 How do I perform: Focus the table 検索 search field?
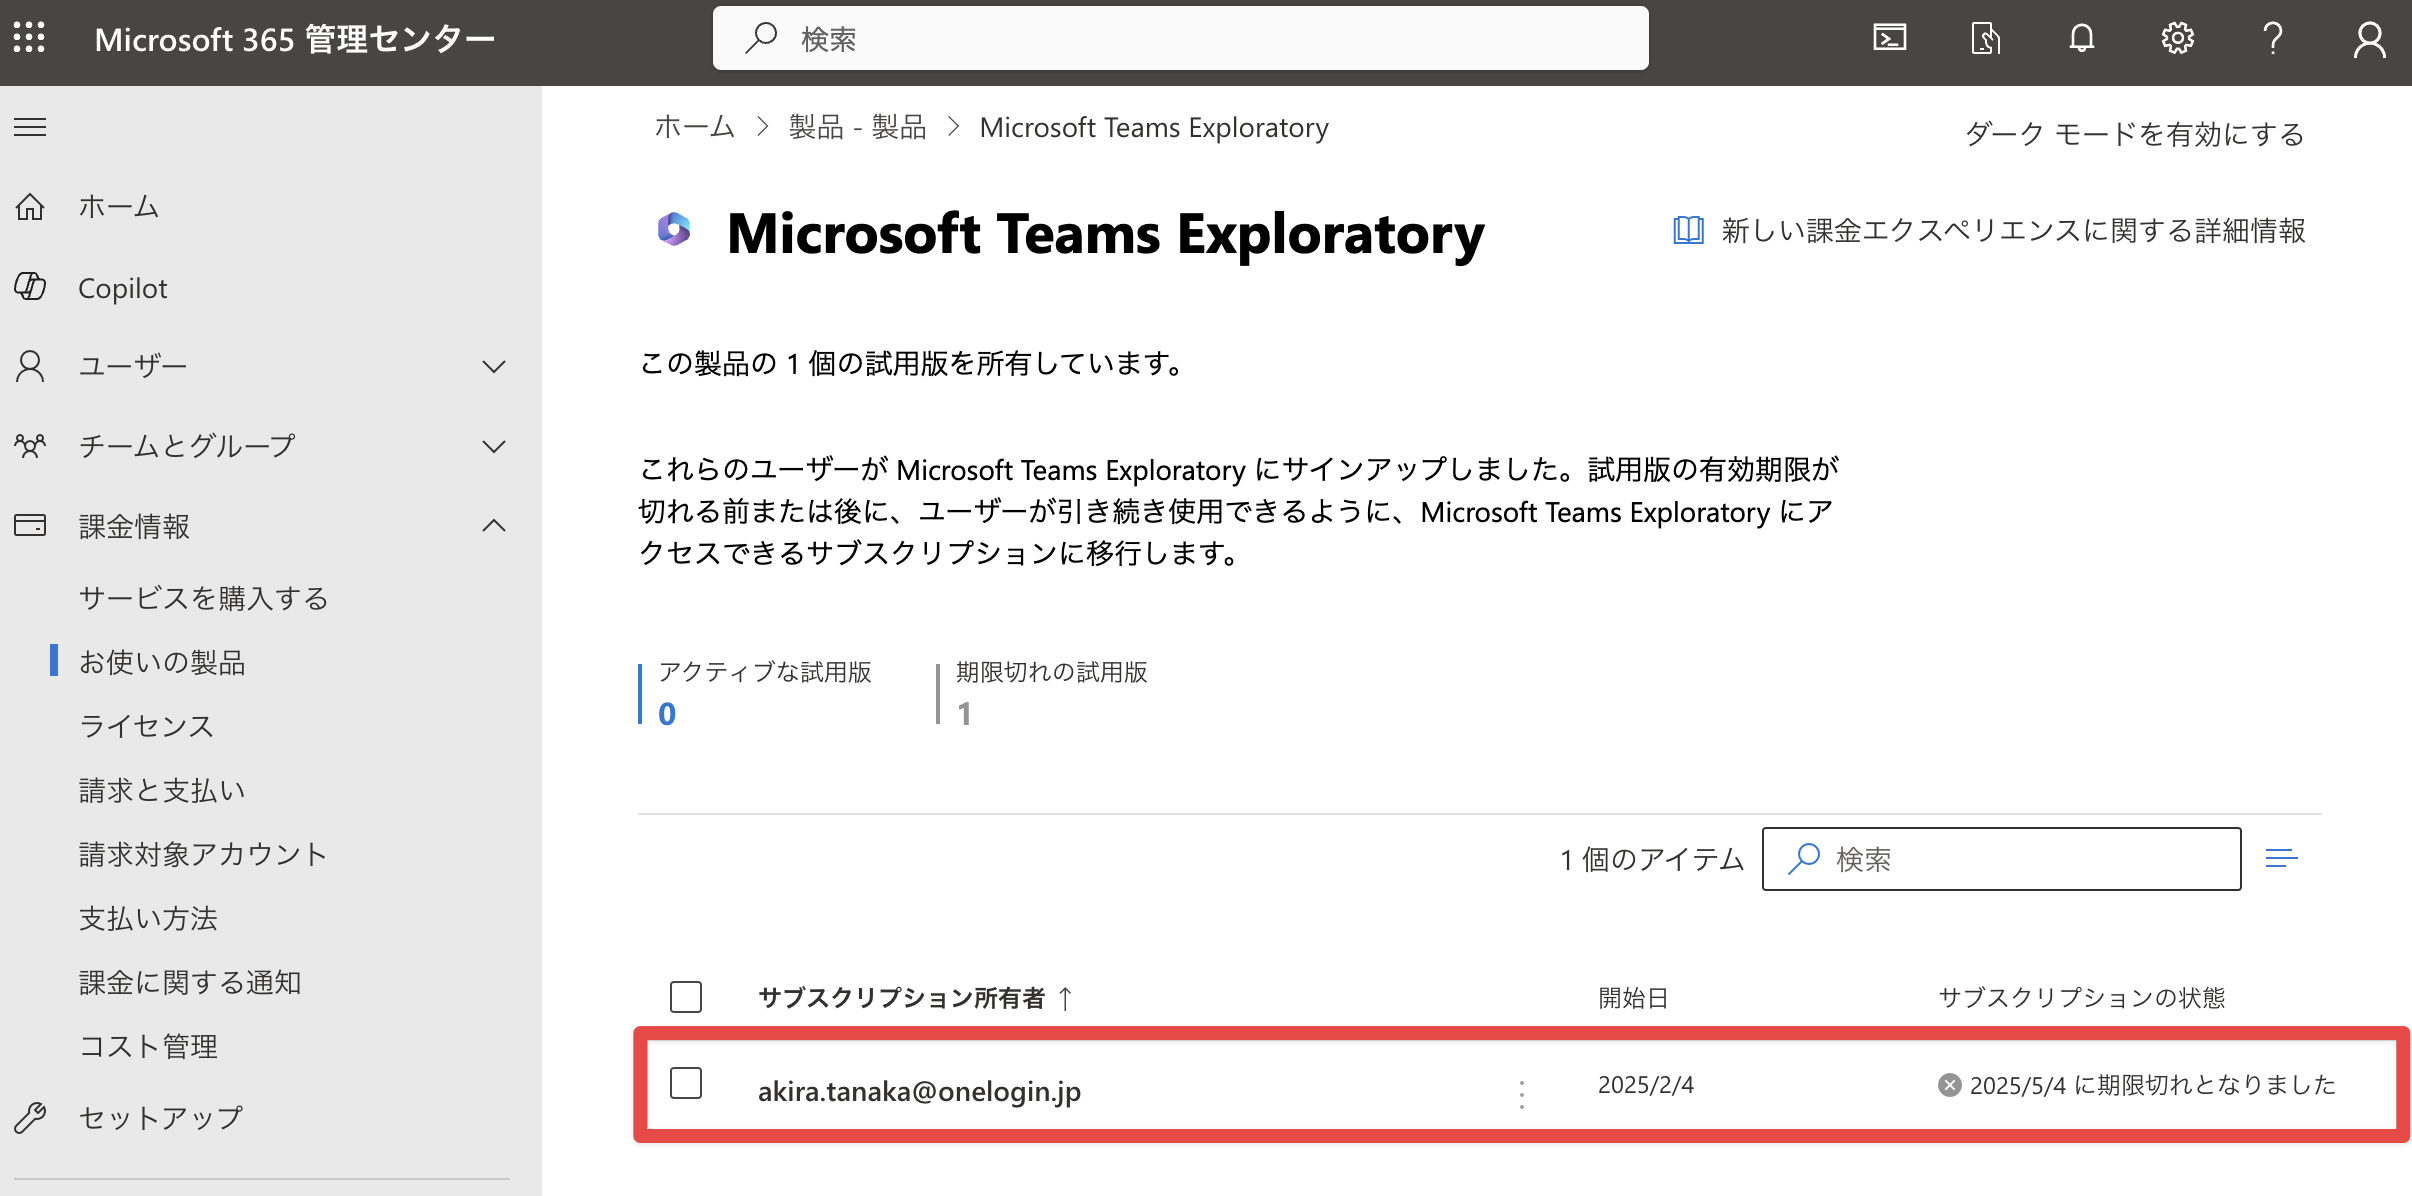(x=2001, y=858)
